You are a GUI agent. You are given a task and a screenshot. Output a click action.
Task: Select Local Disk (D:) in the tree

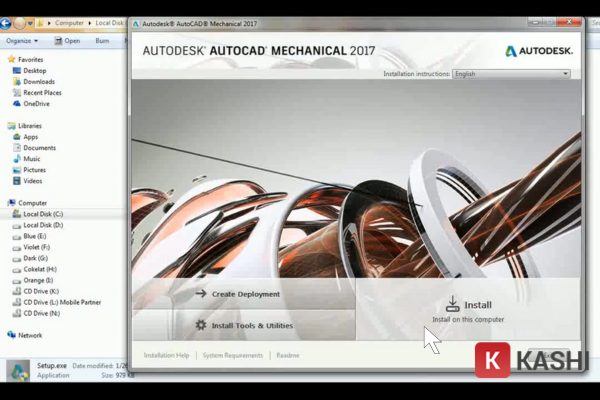[x=43, y=225]
